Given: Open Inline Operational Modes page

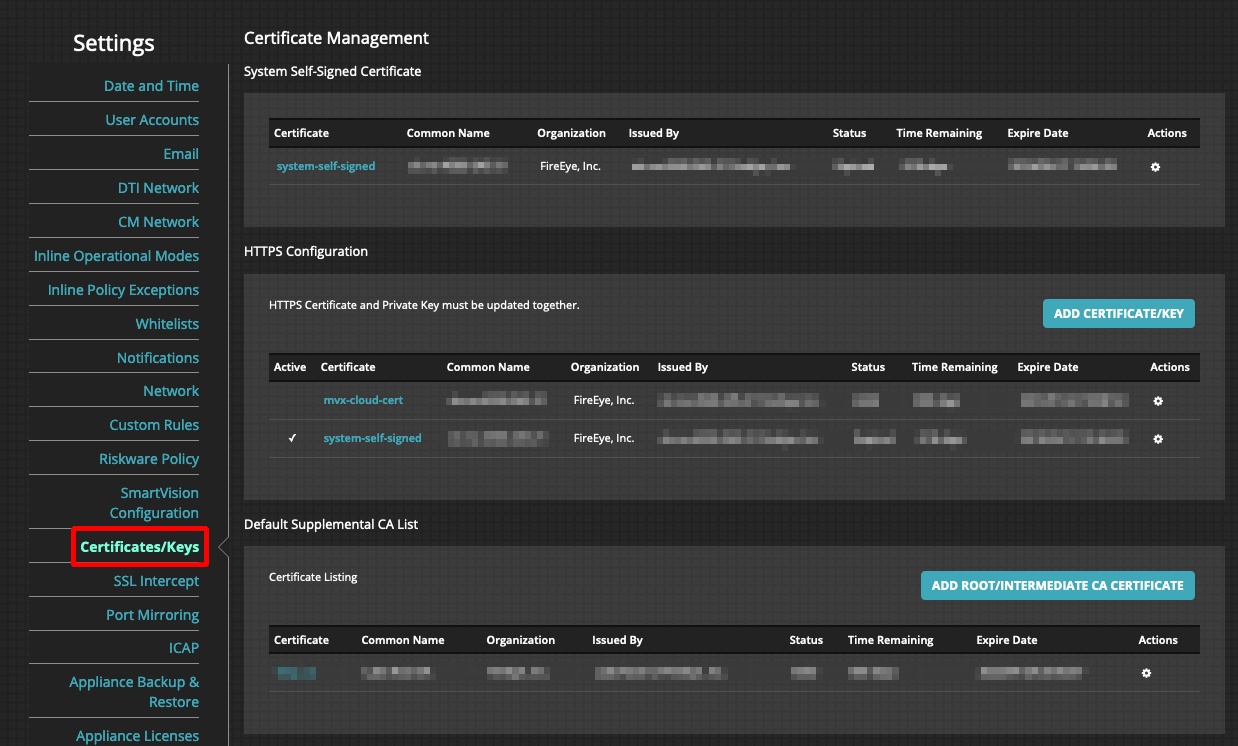Looking at the screenshot, I should [x=114, y=256].
